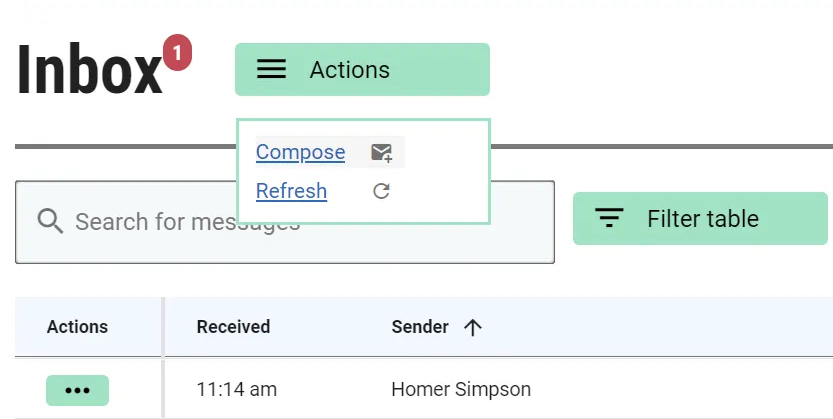Viewport: 833px width, 419px height.
Task: Sort by the Received column header
Action: pos(233,327)
